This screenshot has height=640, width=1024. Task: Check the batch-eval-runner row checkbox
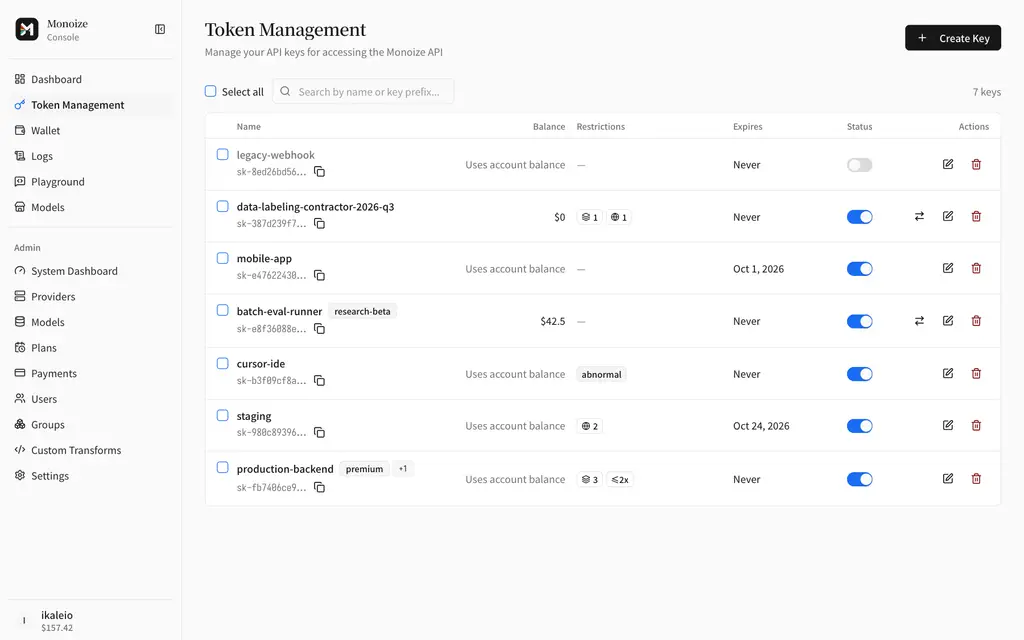point(223,310)
